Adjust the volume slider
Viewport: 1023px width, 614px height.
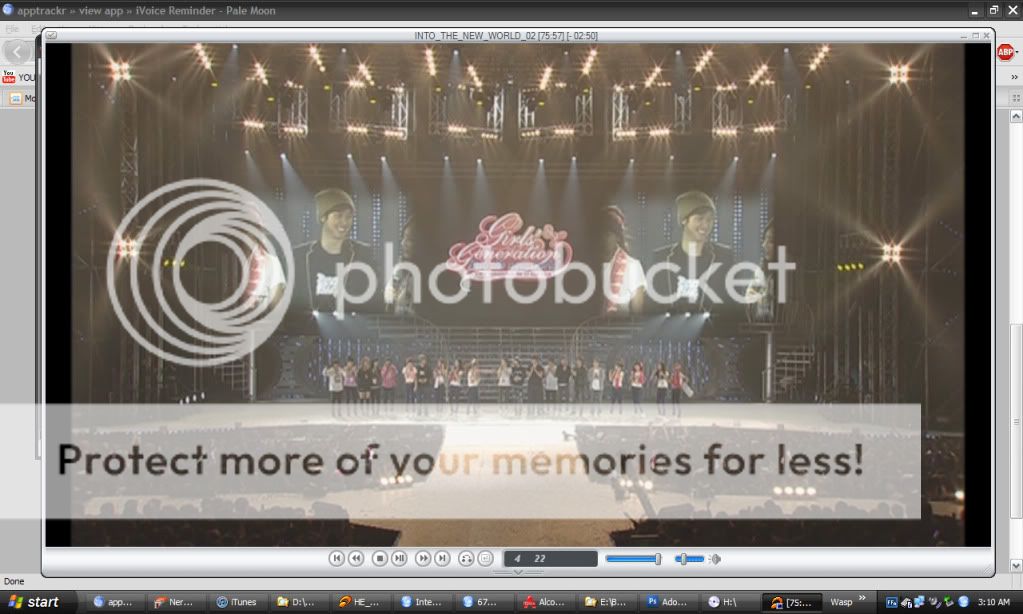coord(690,559)
